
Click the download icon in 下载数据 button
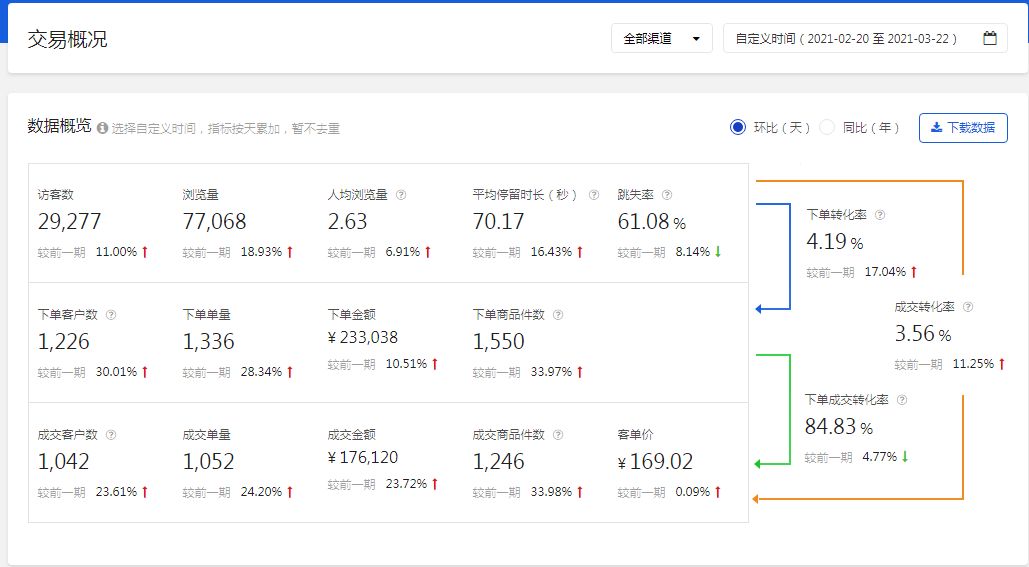click(936, 128)
